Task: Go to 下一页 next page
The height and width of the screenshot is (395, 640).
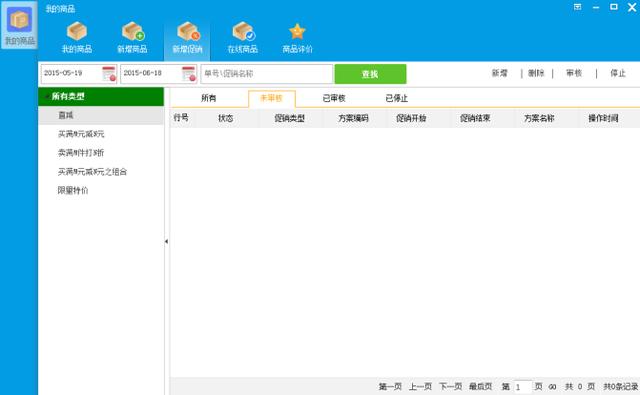Action: point(450,386)
